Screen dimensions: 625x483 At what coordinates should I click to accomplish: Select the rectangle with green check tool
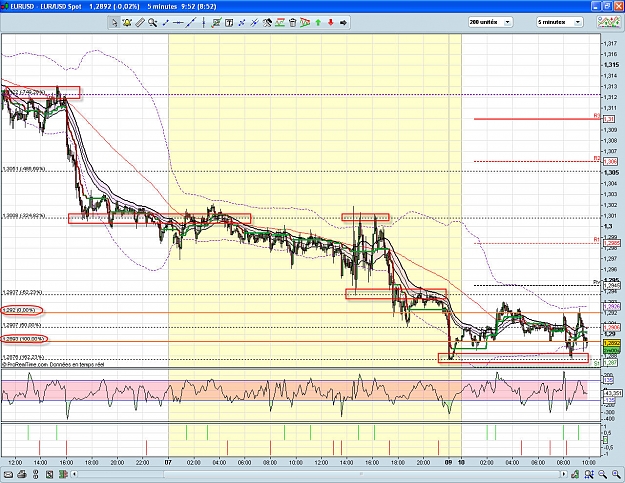pyautogui.click(x=216, y=23)
